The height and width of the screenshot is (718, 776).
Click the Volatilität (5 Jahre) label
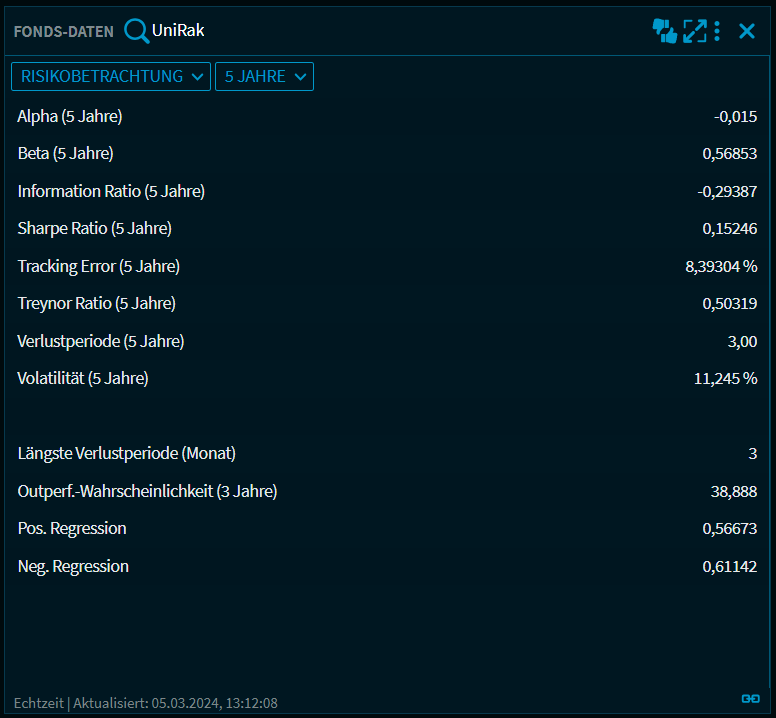coord(83,379)
